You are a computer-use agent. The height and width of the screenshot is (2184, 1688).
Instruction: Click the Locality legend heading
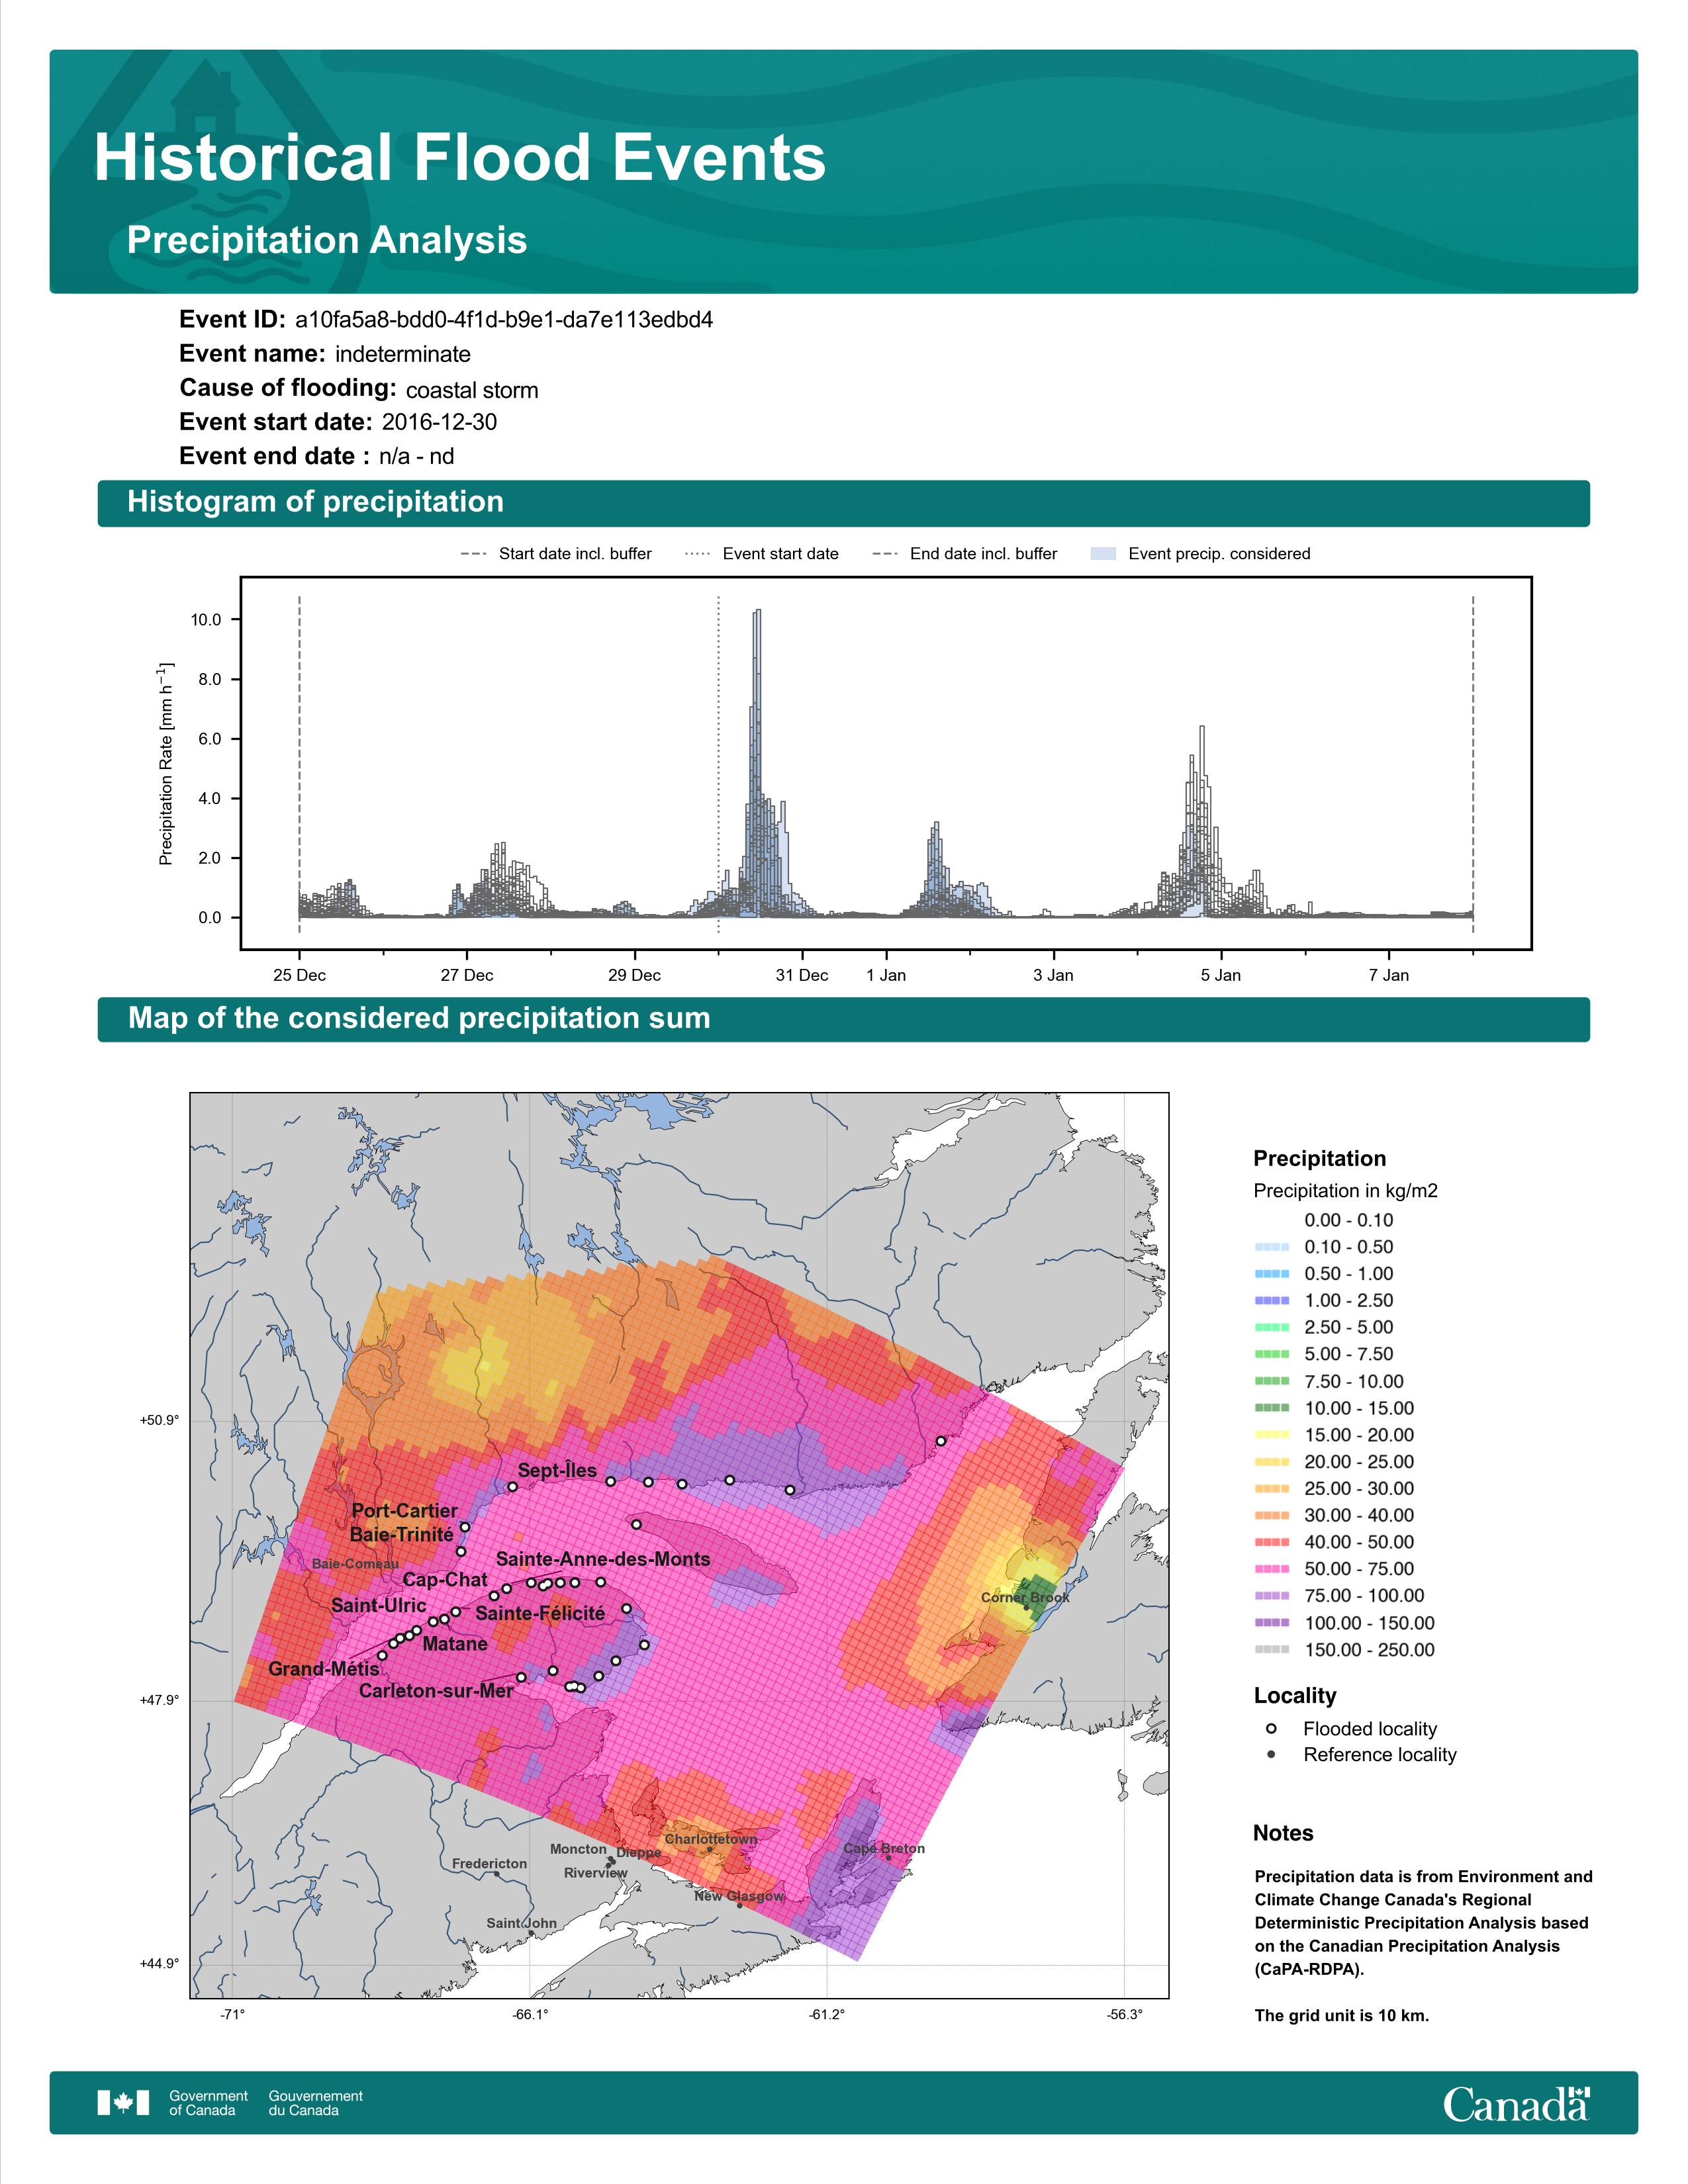pos(1295,1696)
